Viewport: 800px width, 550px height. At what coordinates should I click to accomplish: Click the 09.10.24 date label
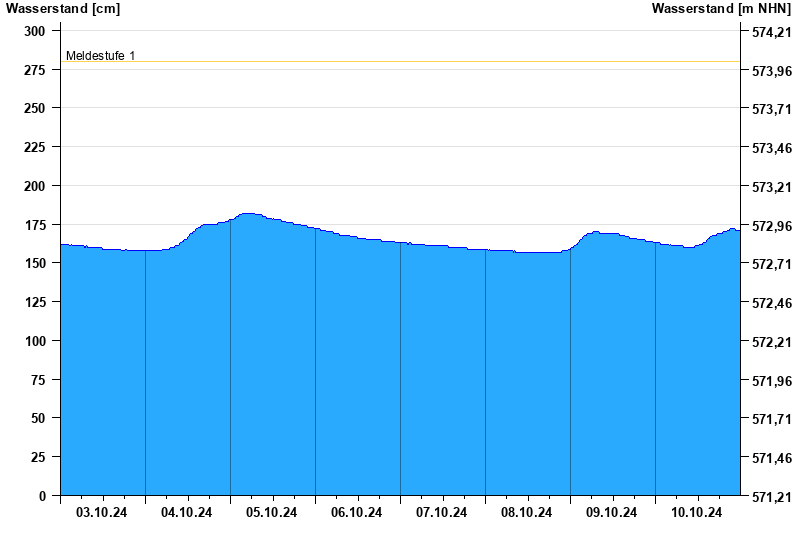pyautogui.click(x=612, y=513)
